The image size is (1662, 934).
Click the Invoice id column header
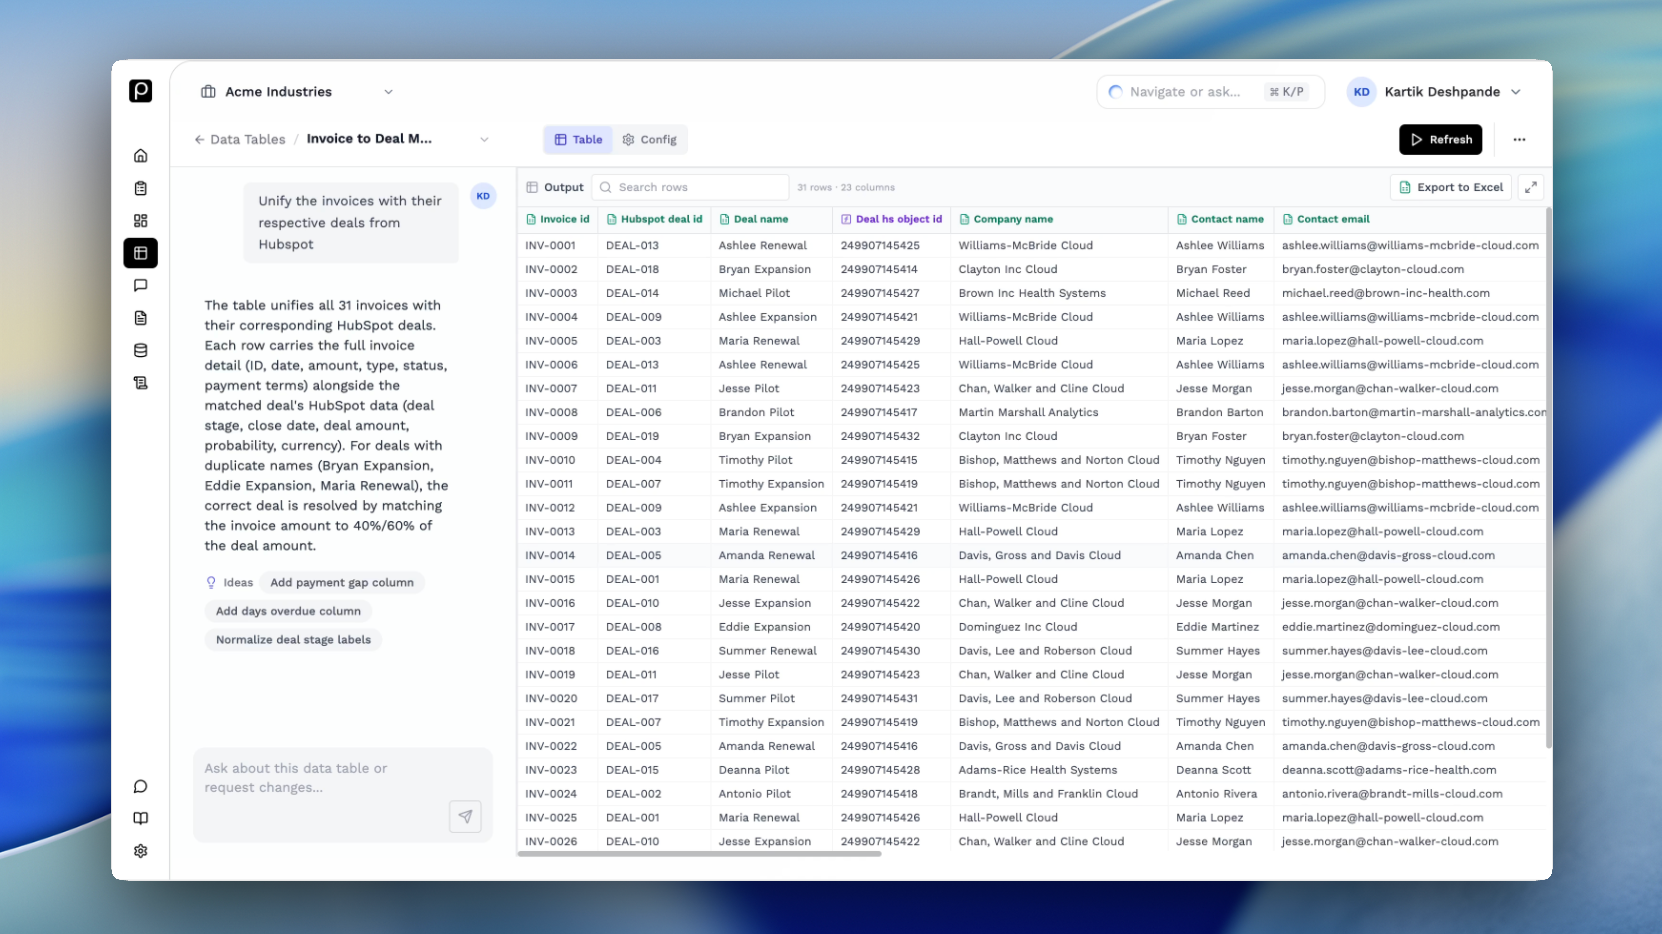557,219
